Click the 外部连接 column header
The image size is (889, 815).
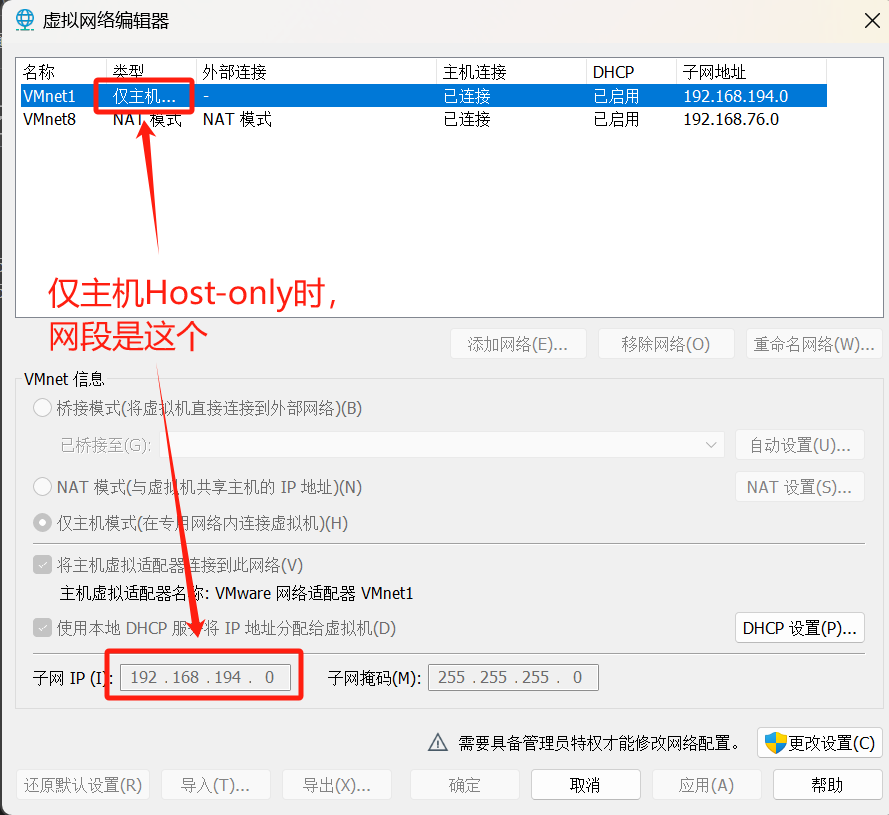tap(316, 71)
